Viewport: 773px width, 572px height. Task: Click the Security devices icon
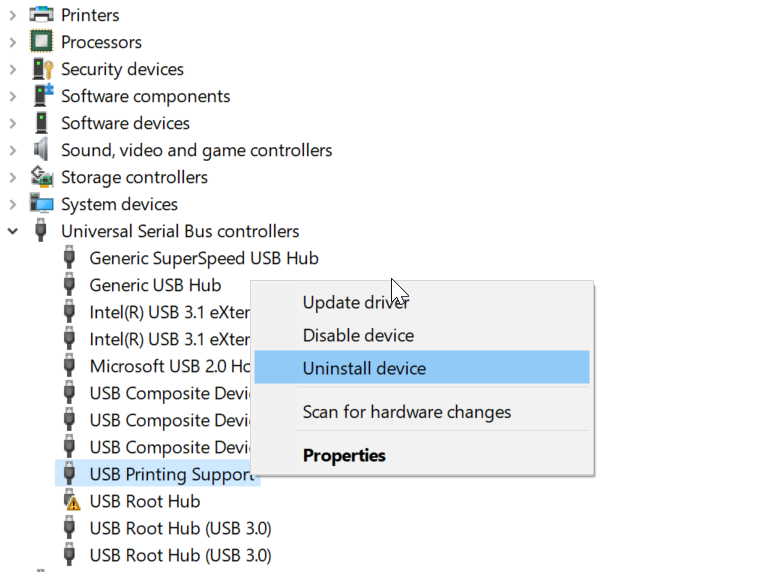(41, 69)
